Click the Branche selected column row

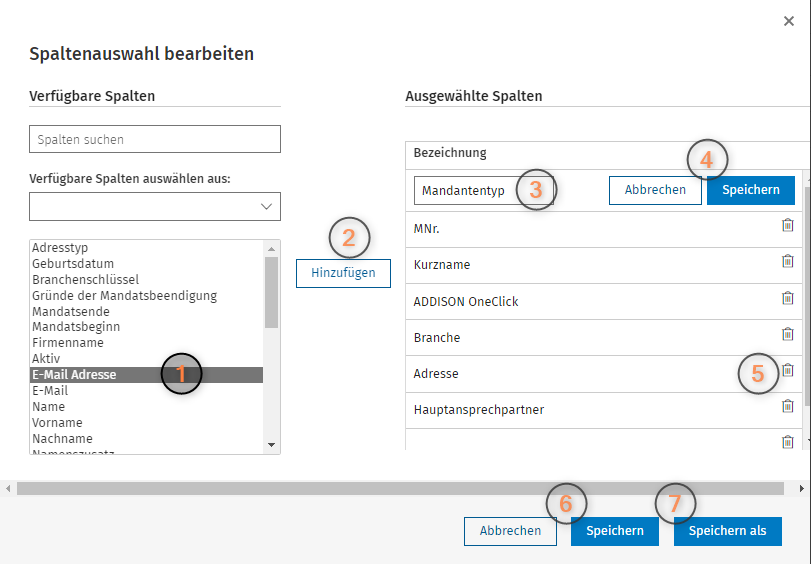point(604,338)
